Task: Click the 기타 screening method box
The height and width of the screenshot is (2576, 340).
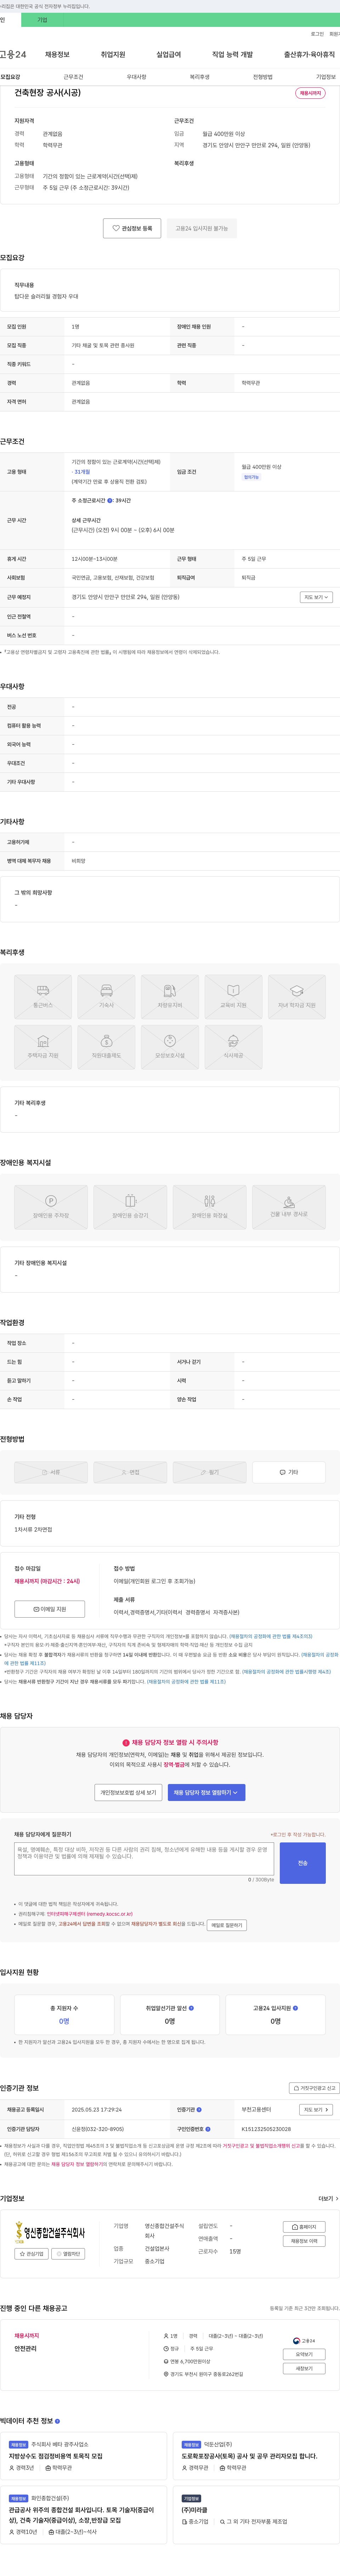Action: pyautogui.click(x=289, y=1472)
